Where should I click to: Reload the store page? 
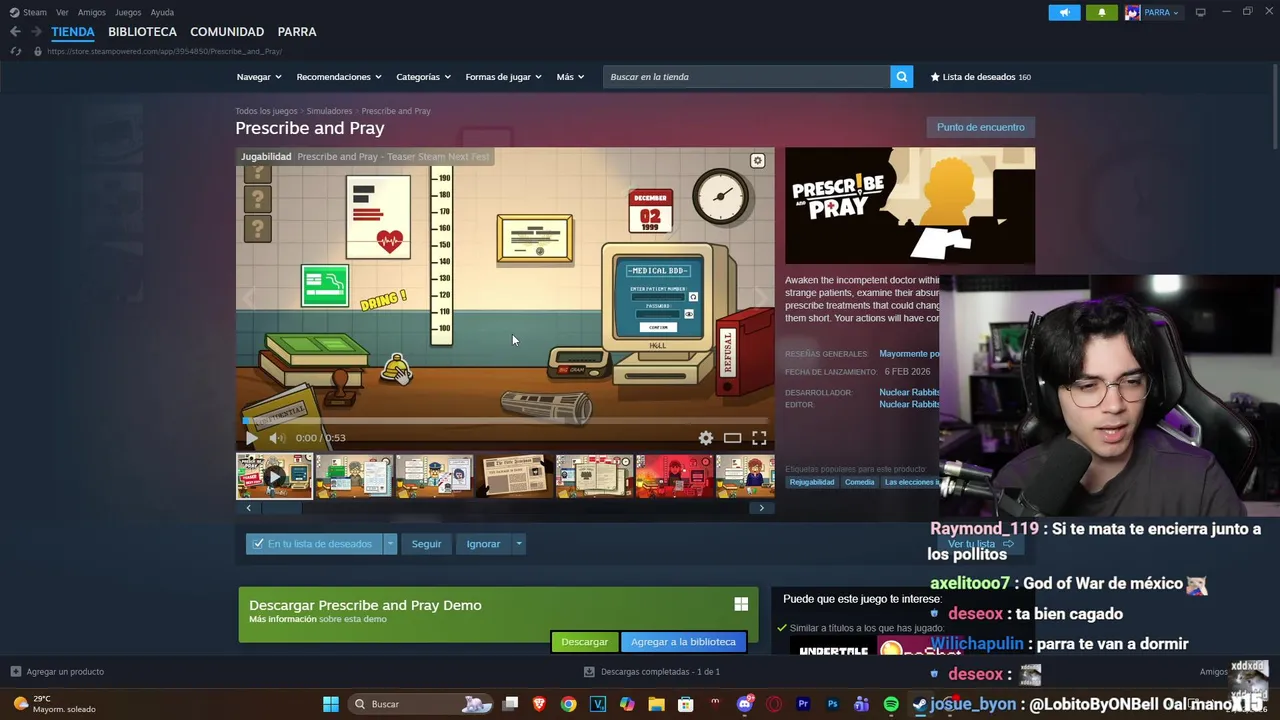click(x=15, y=51)
